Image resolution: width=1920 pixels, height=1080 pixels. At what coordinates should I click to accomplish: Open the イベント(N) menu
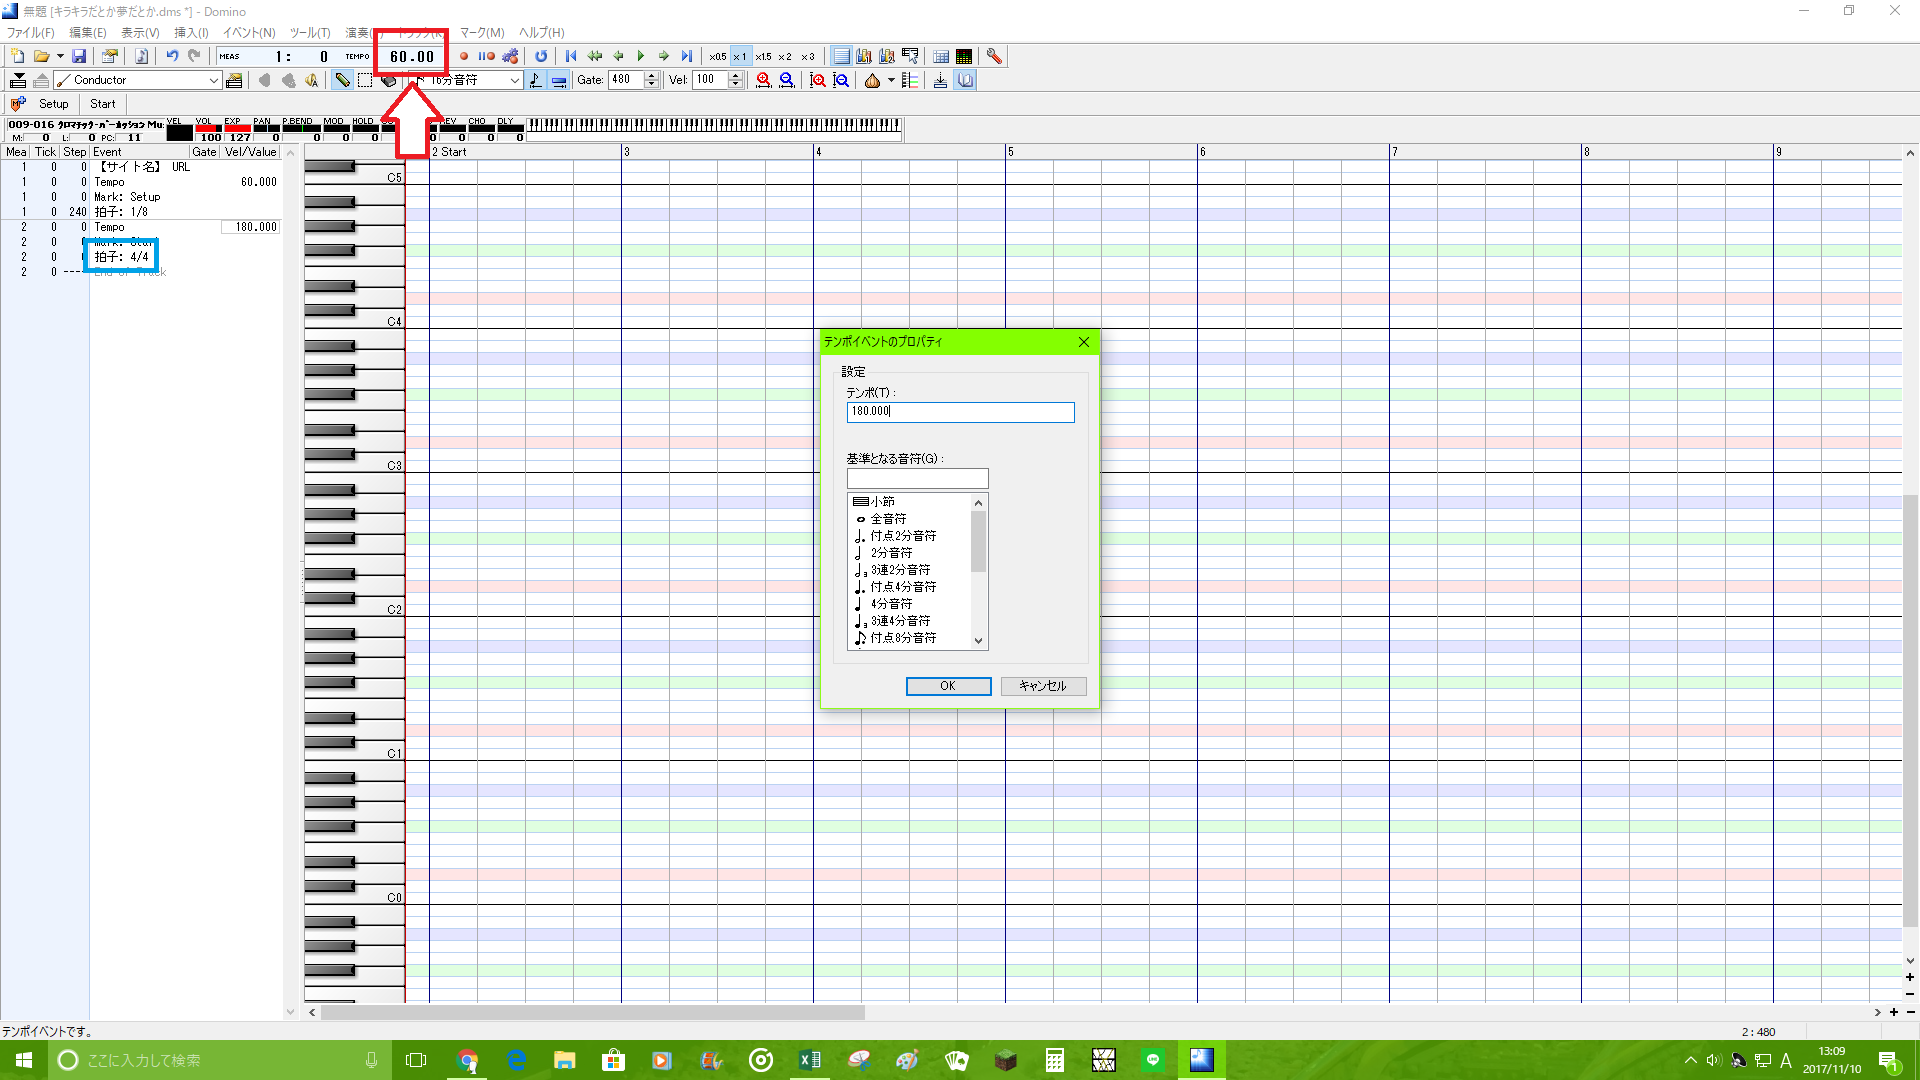[249, 33]
